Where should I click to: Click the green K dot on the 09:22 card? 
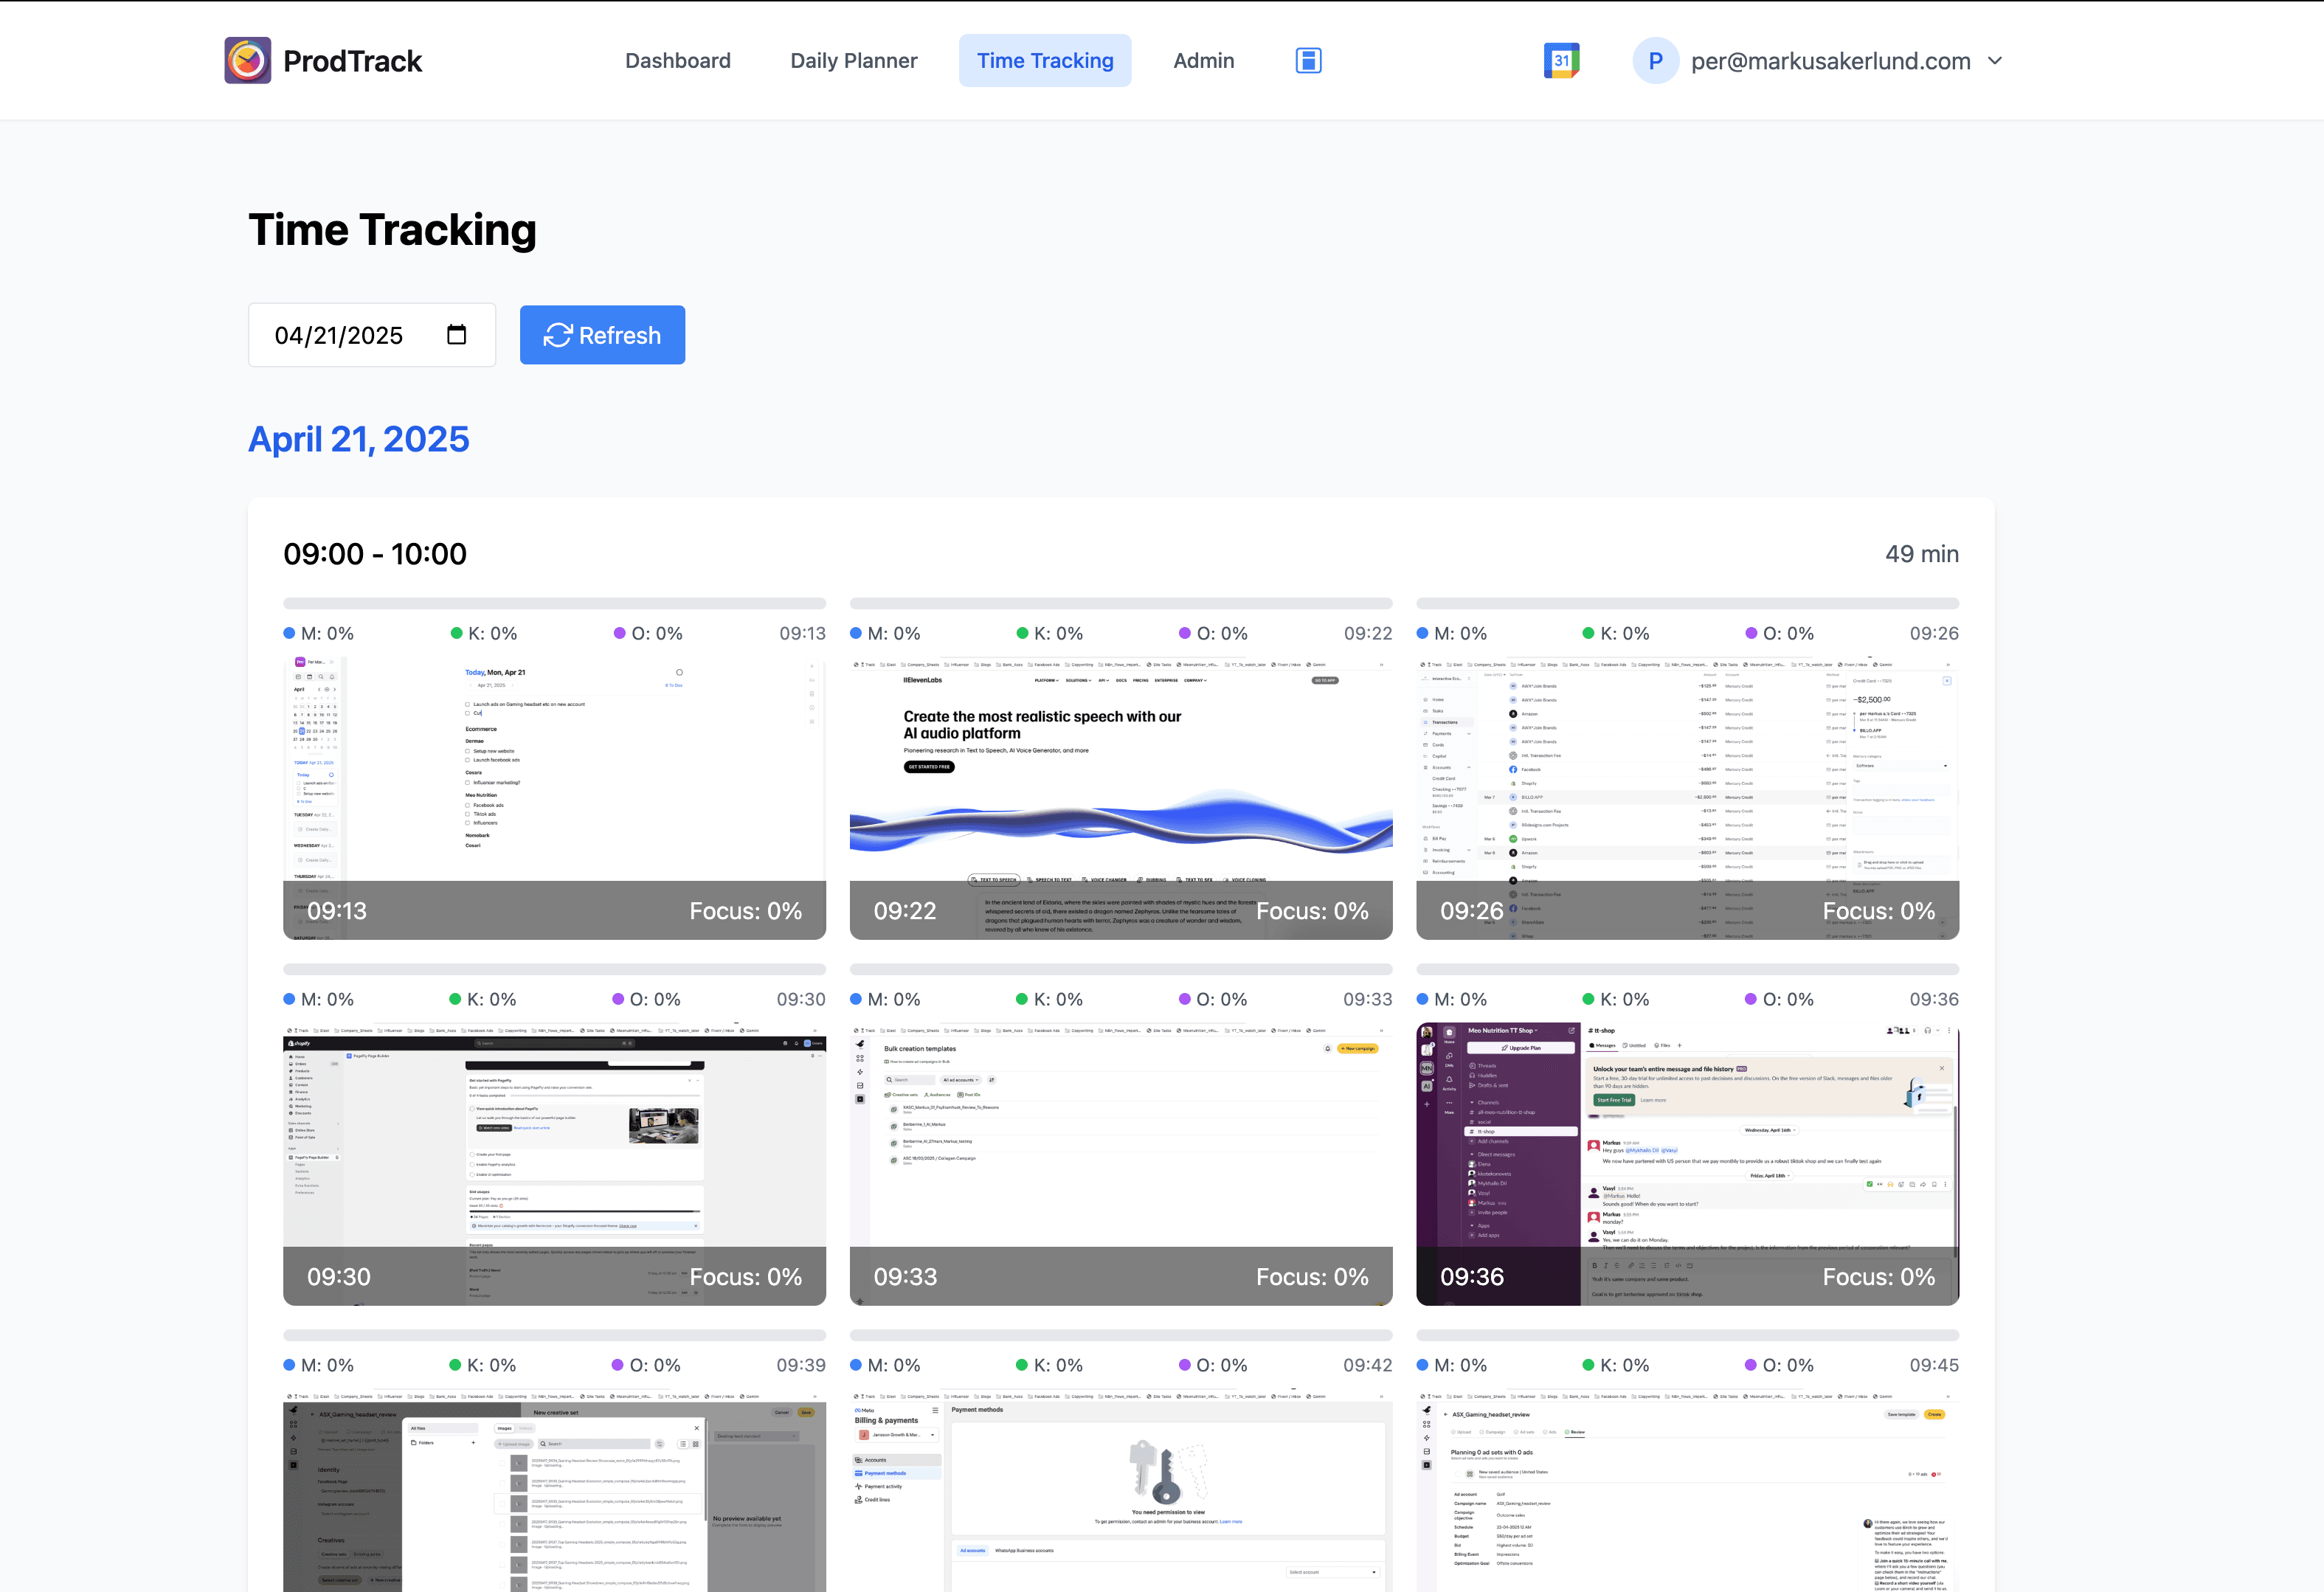pyautogui.click(x=1022, y=633)
